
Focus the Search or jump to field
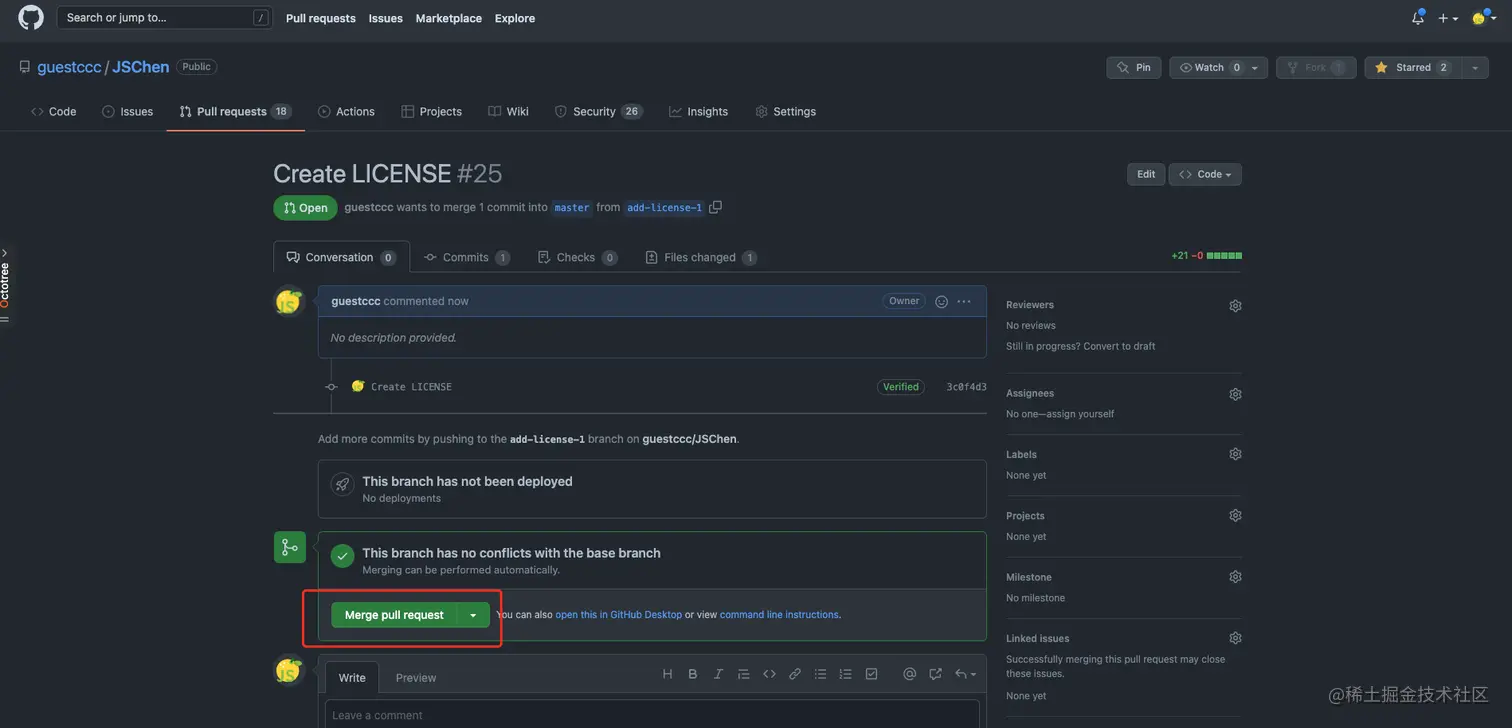tap(164, 17)
